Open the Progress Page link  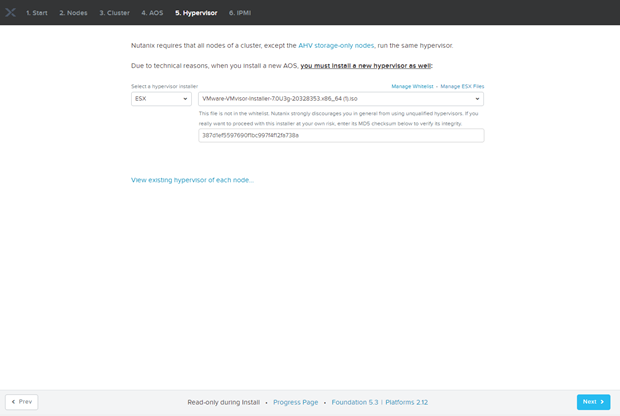[295, 402]
